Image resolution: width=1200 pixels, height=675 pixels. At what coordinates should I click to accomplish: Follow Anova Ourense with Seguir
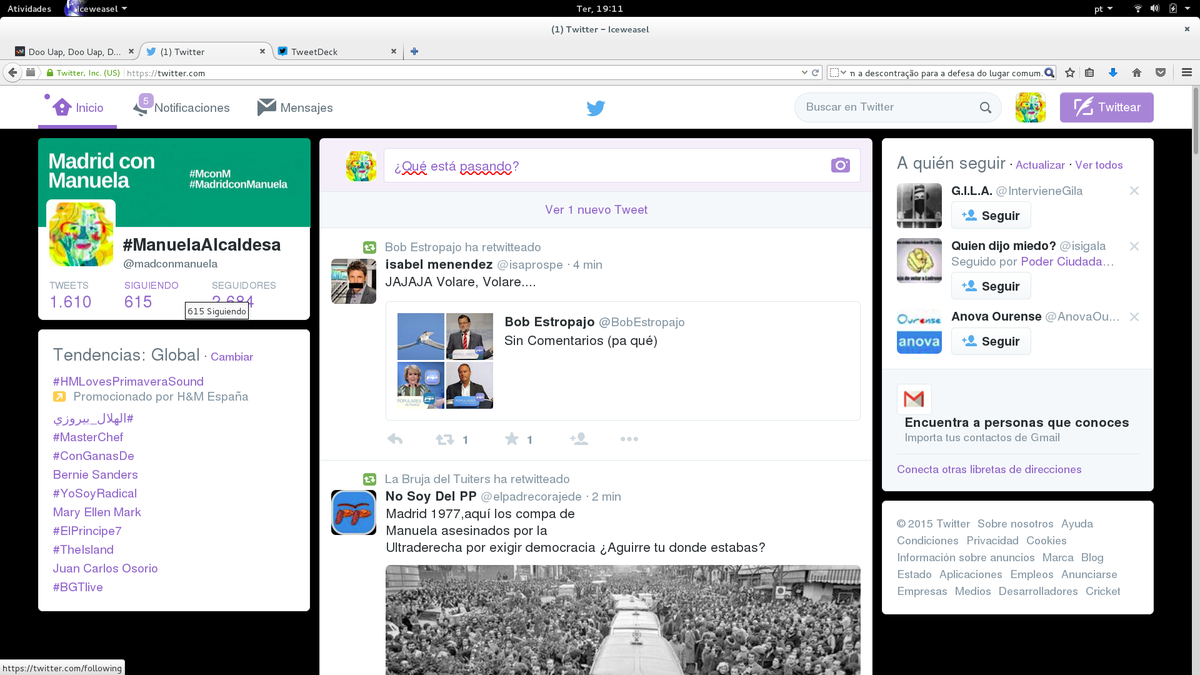990,341
